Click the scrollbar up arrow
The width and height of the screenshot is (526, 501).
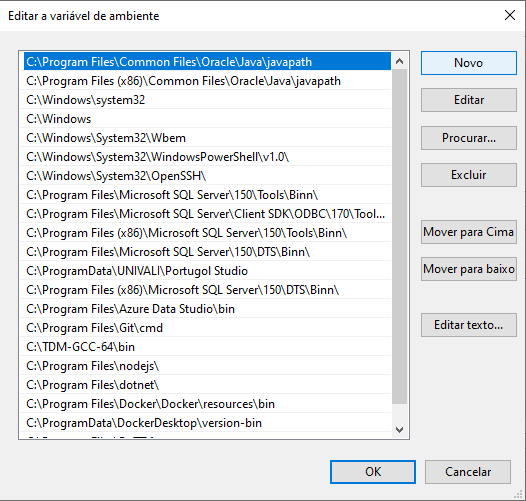(x=399, y=61)
